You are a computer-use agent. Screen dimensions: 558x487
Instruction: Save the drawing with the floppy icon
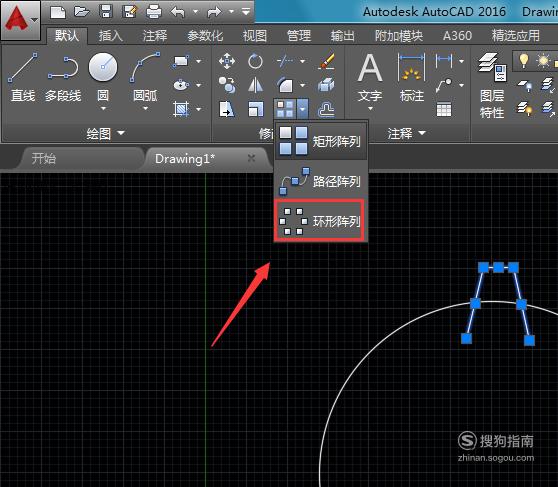[x=106, y=12]
